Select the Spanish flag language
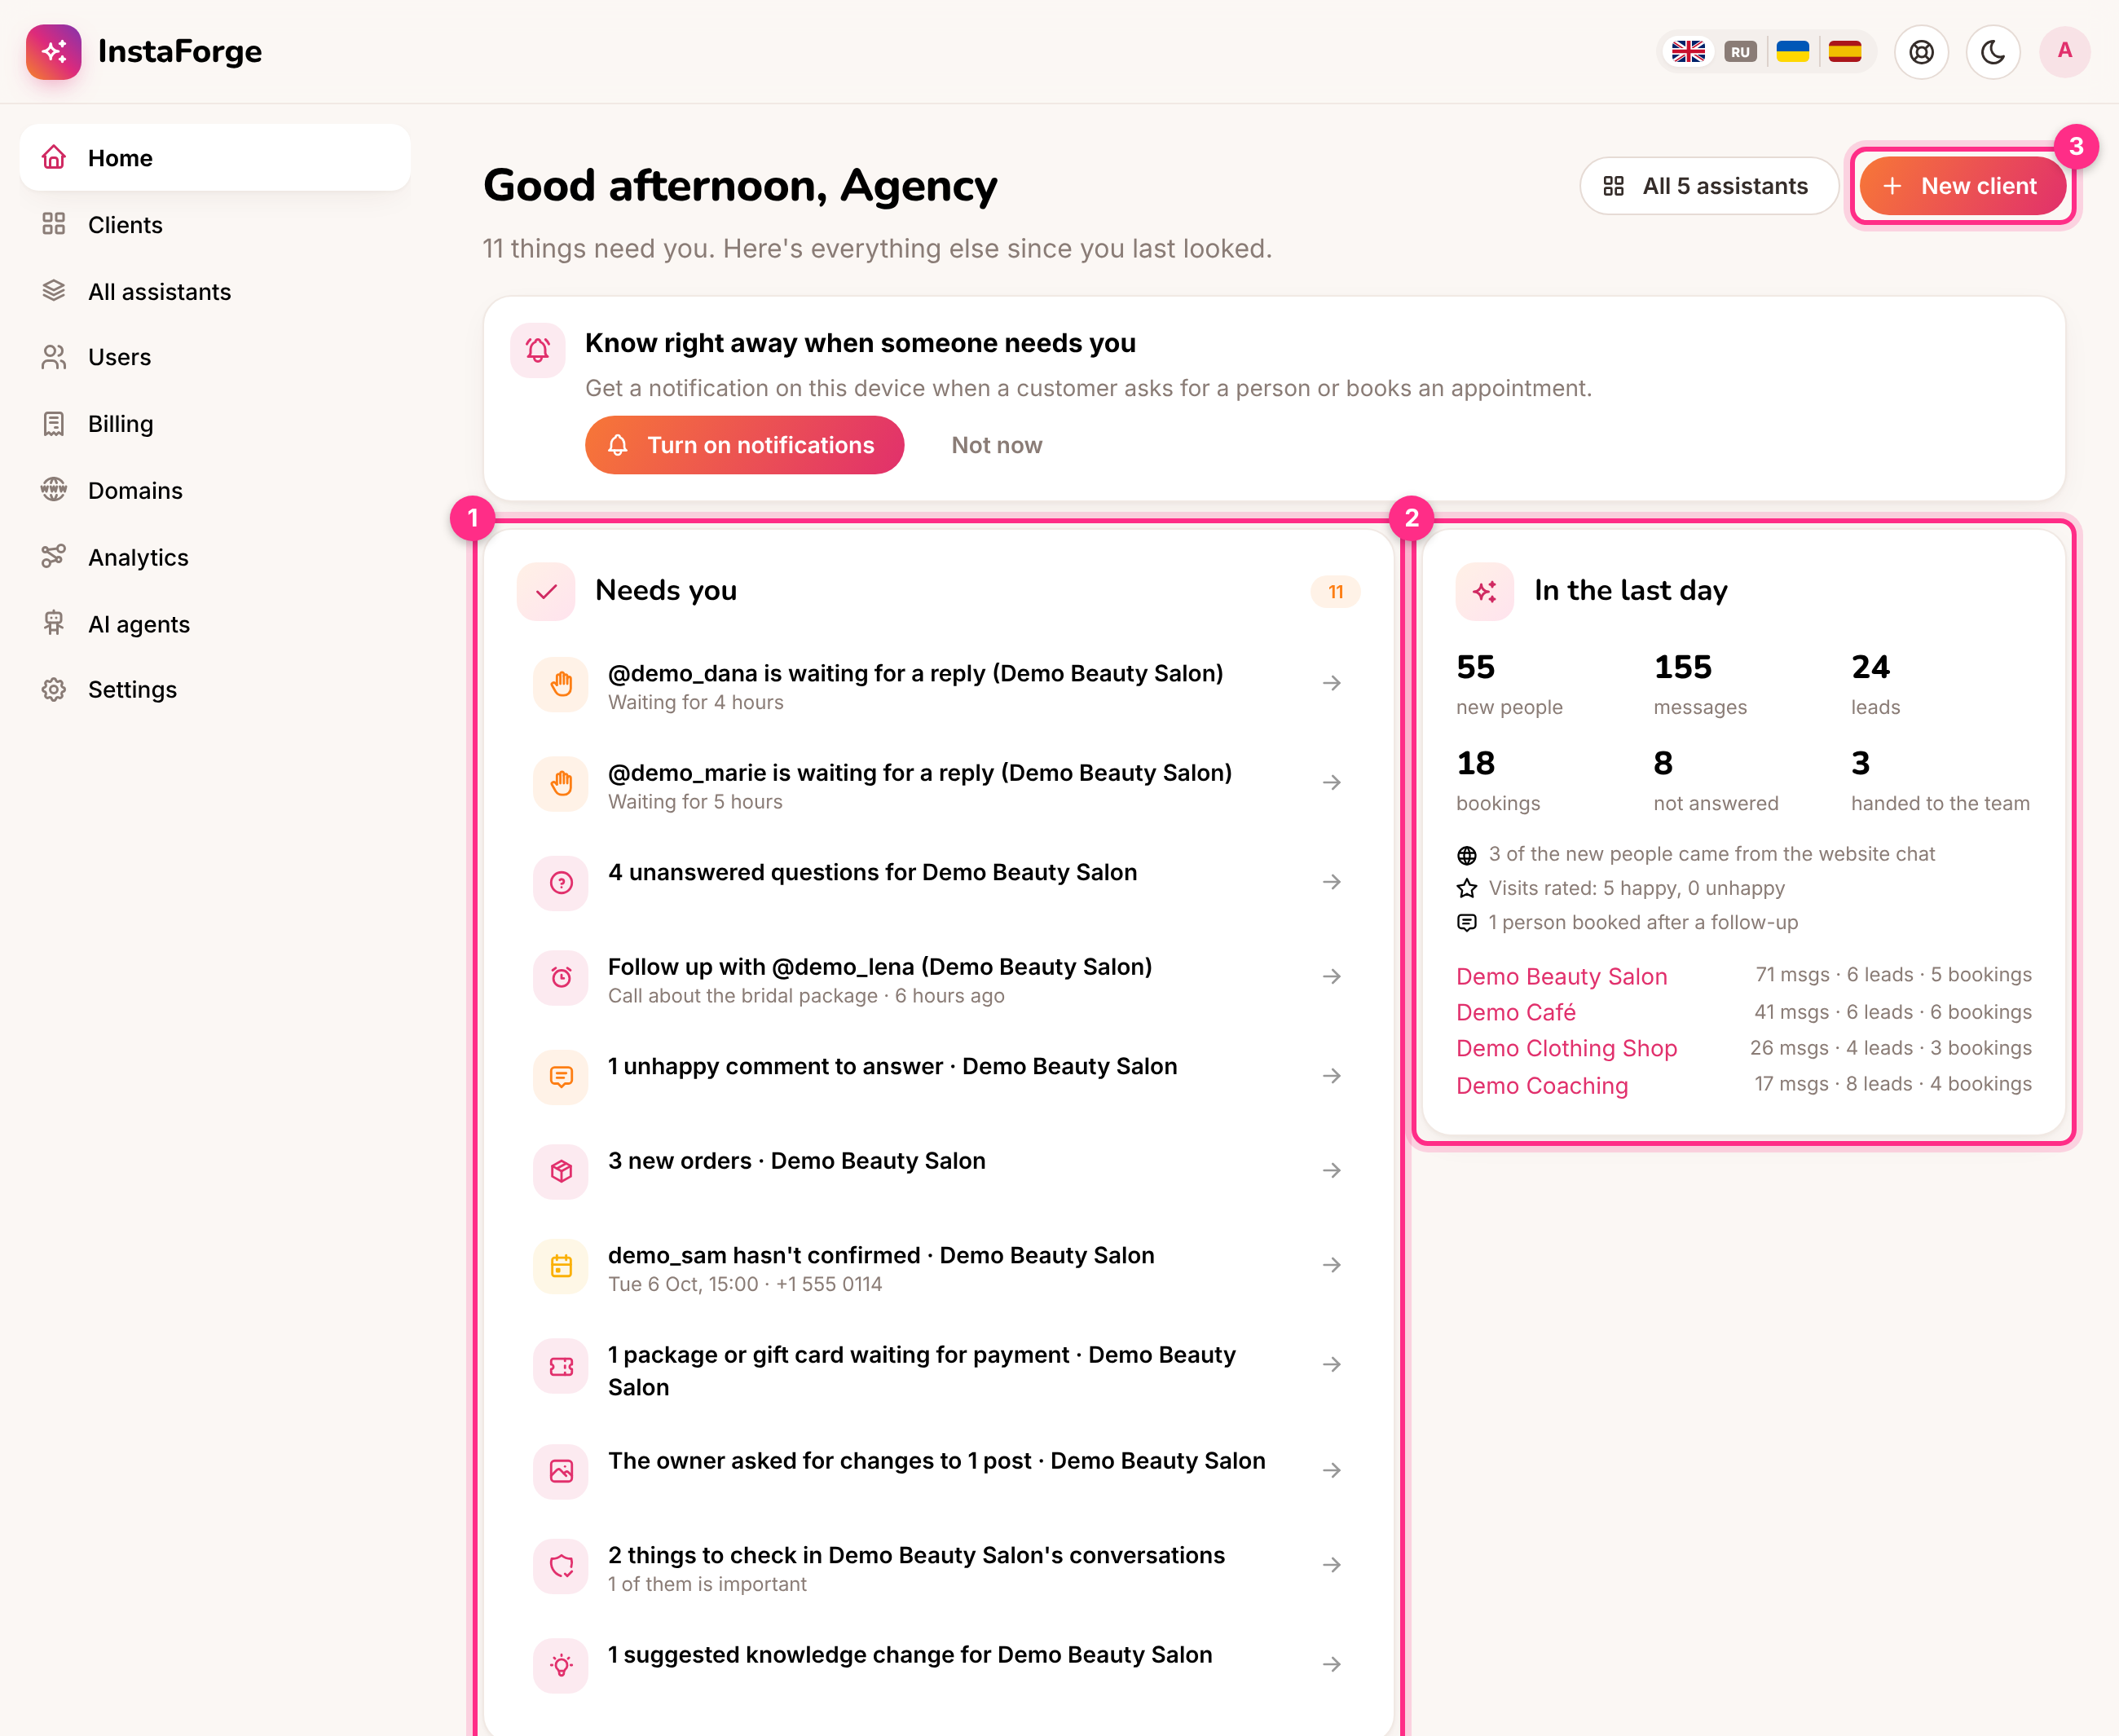Image resolution: width=2119 pixels, height=1736 pixels. click(x=1845, y=51)
